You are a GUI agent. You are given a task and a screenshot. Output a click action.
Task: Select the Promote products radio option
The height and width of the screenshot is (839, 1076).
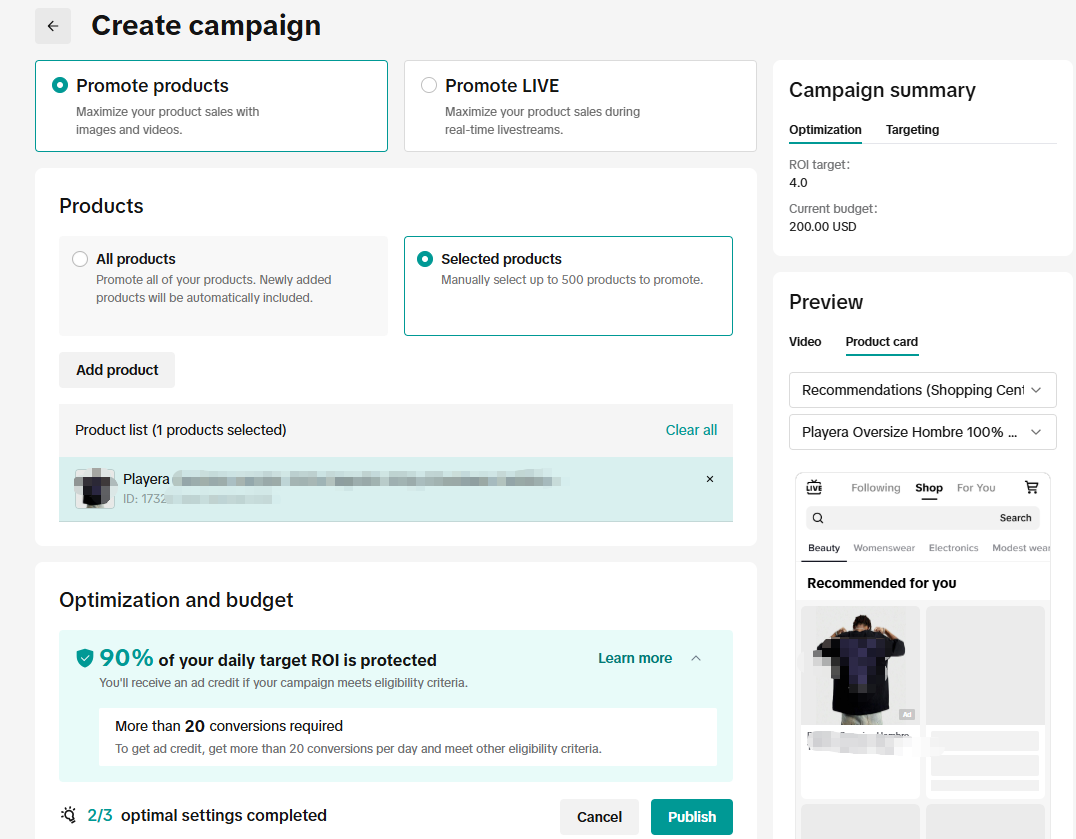click(60, 85)
